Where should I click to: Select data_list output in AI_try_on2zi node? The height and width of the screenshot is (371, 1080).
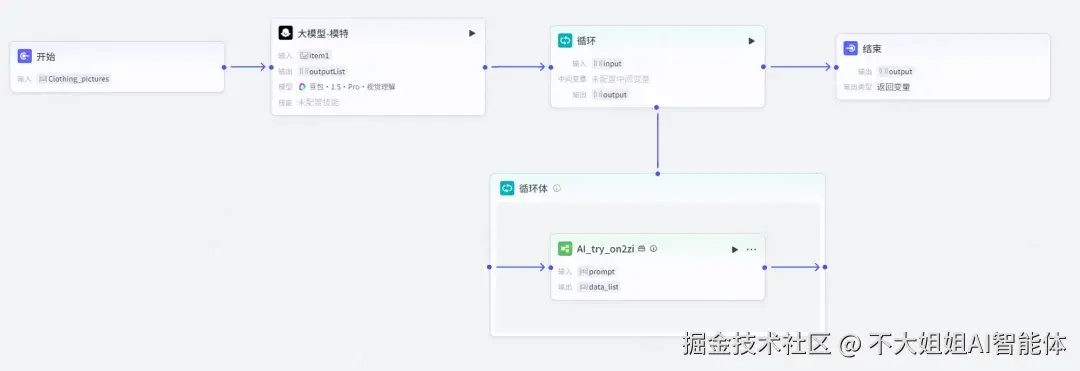[x=599, y=286]
